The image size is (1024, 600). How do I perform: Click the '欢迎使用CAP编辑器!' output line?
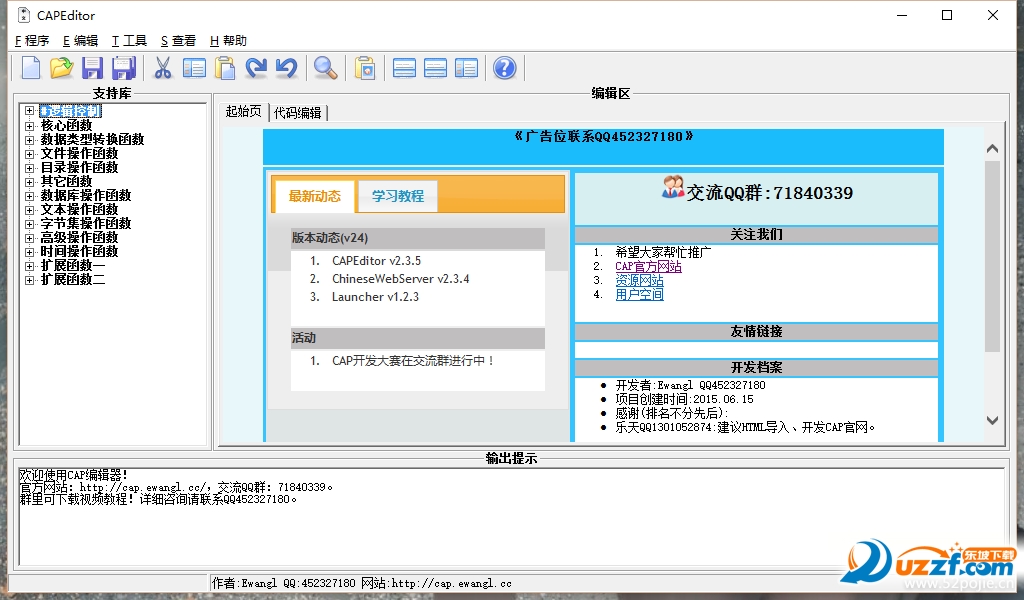73,475
